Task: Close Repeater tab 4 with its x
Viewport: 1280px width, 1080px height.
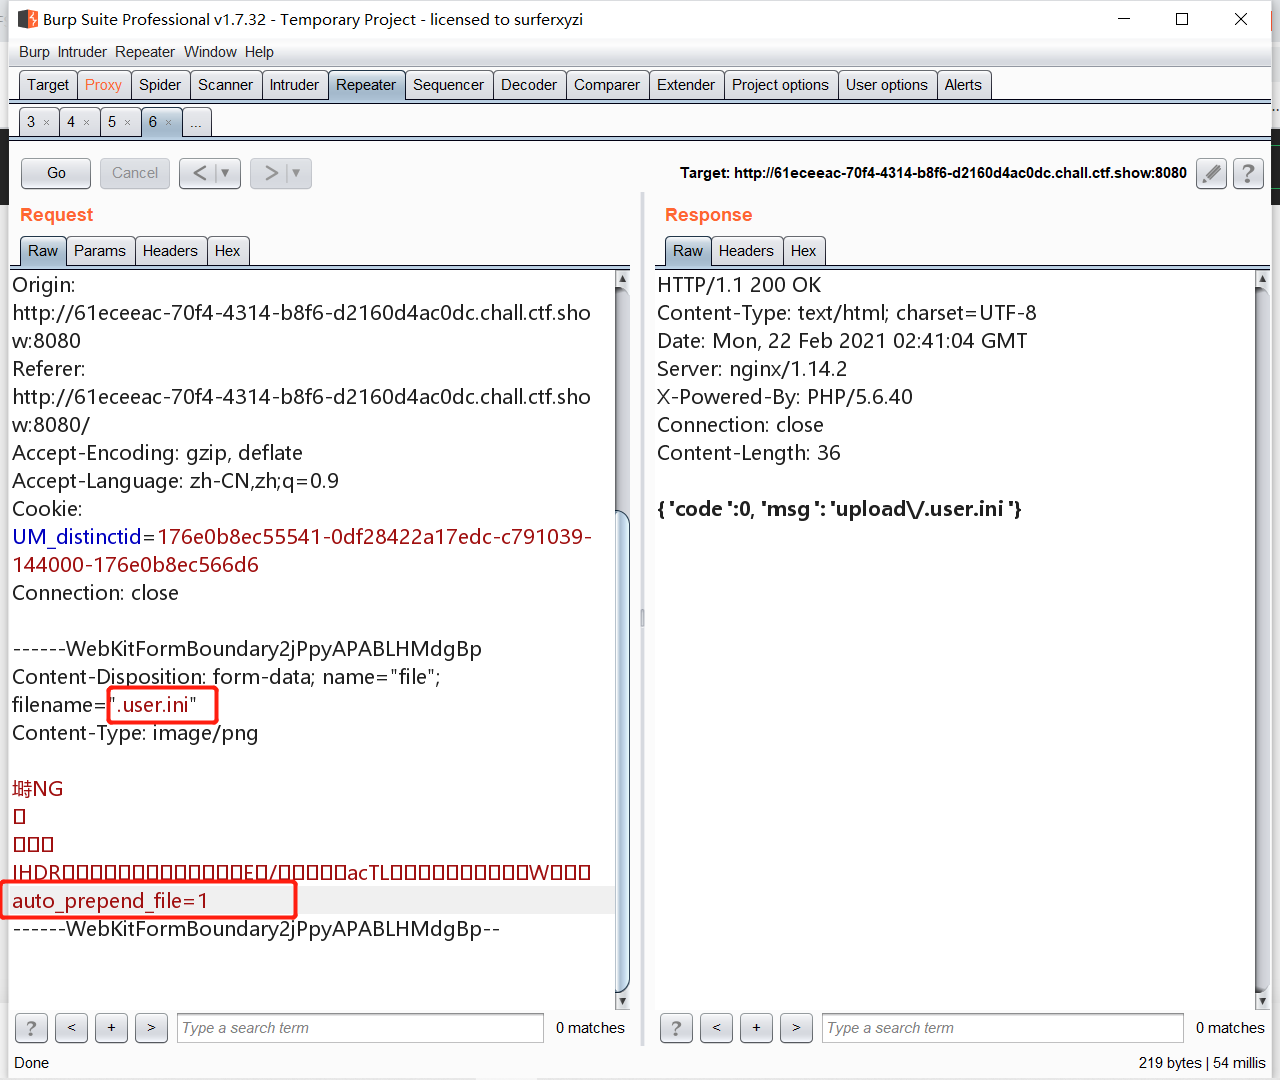Action: click(x=87, y=123)
